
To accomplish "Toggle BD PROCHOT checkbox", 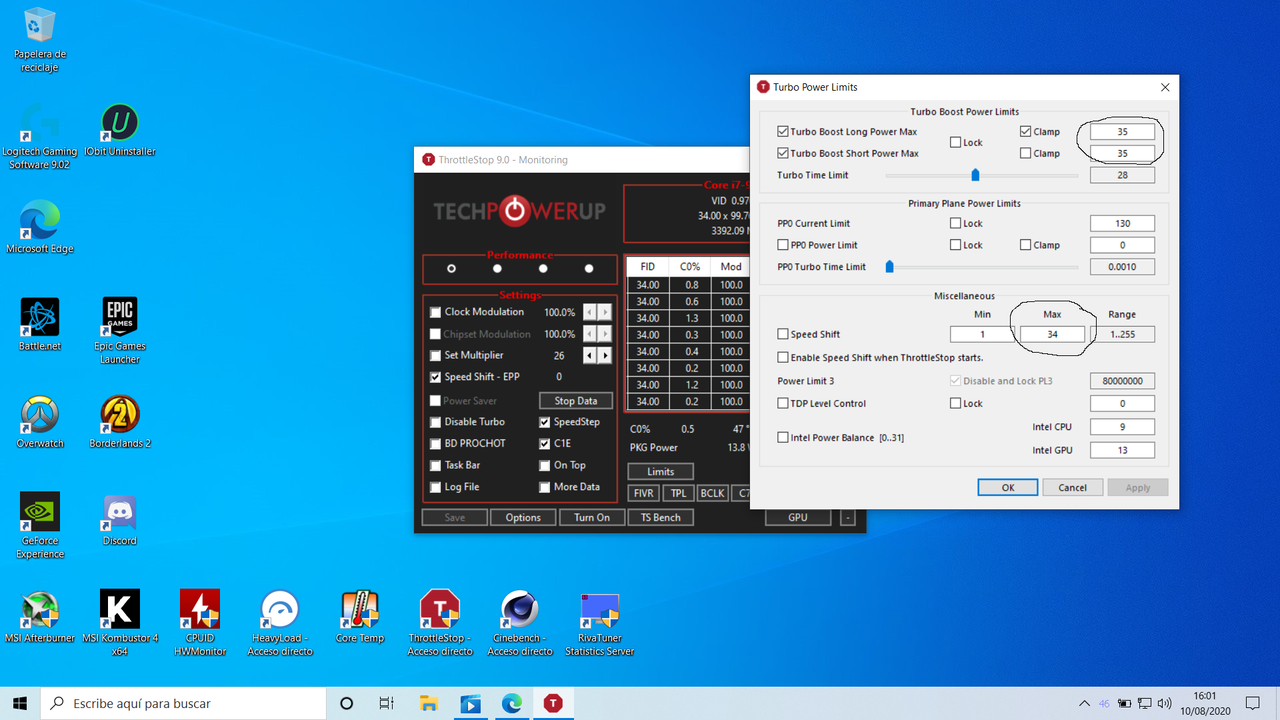I will tap(435, 443).
